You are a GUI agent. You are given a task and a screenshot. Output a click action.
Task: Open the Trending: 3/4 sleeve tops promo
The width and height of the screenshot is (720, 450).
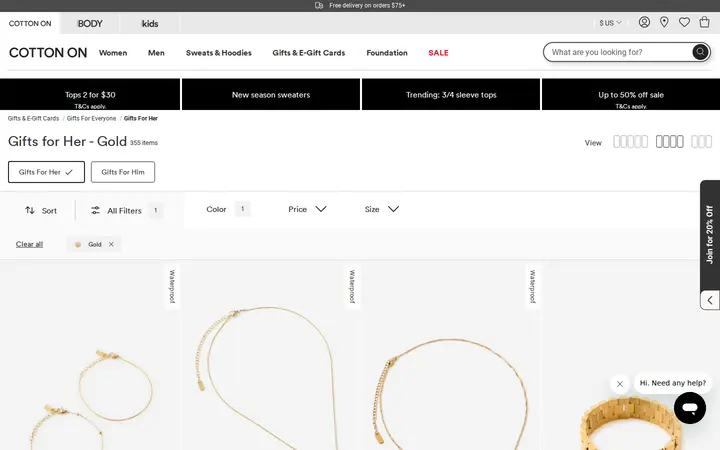coord(451,94)
